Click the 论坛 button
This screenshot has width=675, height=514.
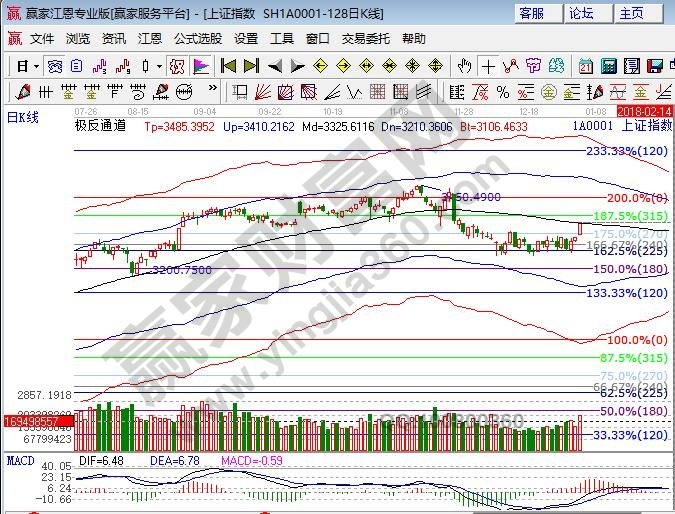coord(581,13)
